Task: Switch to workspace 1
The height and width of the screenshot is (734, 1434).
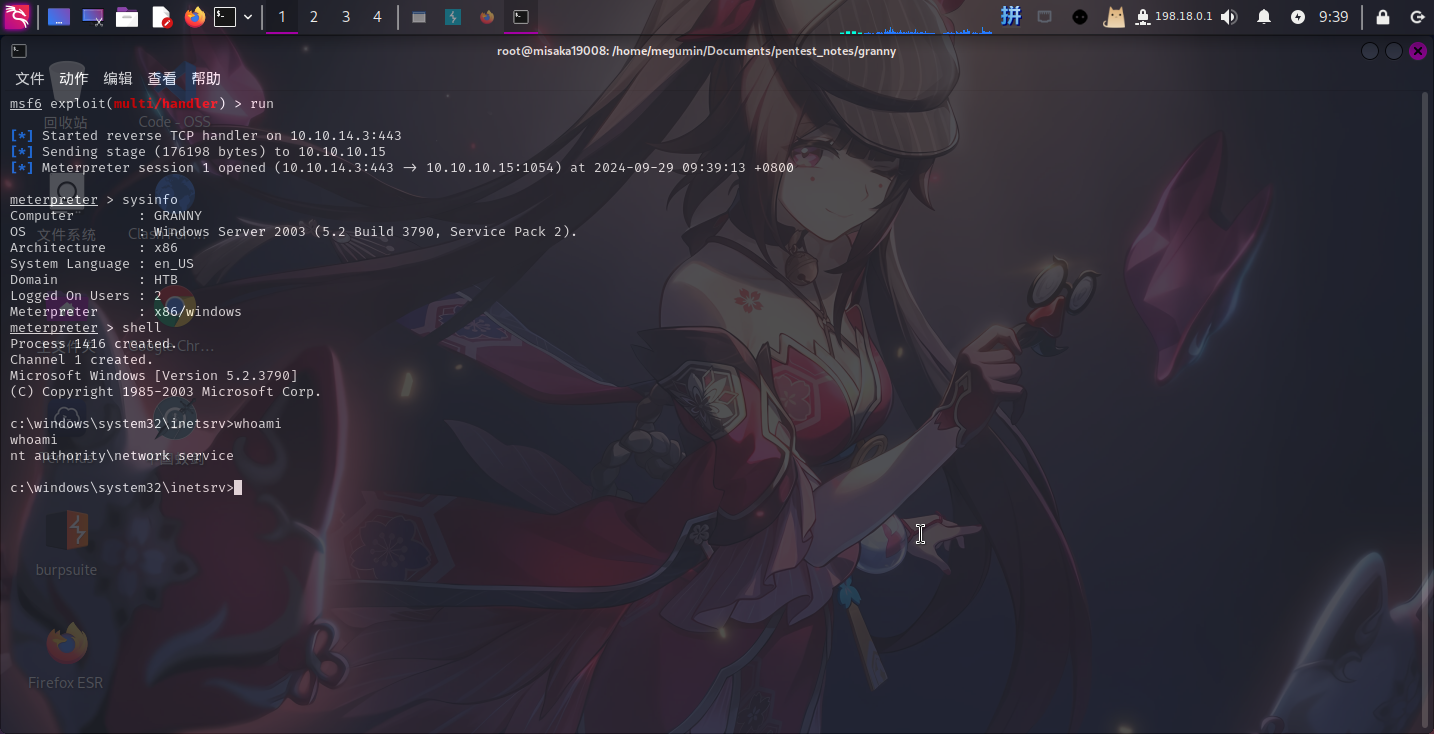Action: click(282, 17)
